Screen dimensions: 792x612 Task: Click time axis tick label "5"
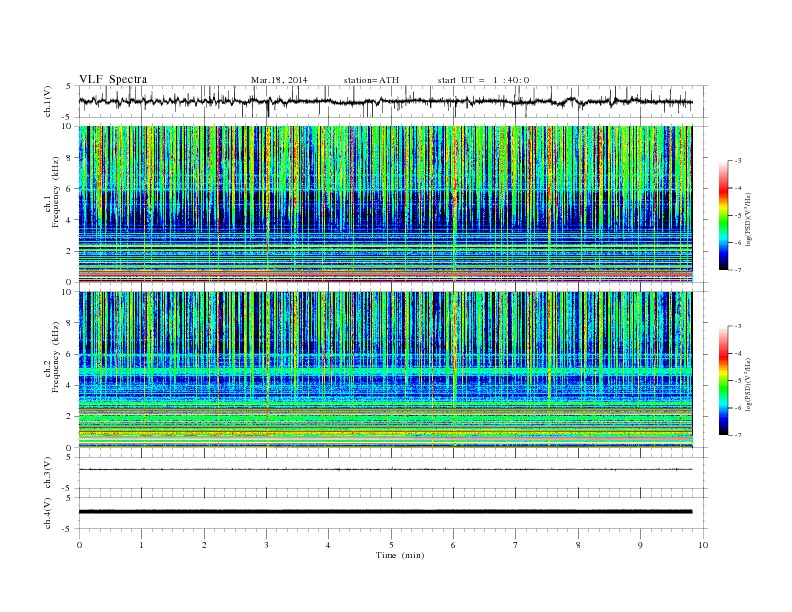click(391, 545)
